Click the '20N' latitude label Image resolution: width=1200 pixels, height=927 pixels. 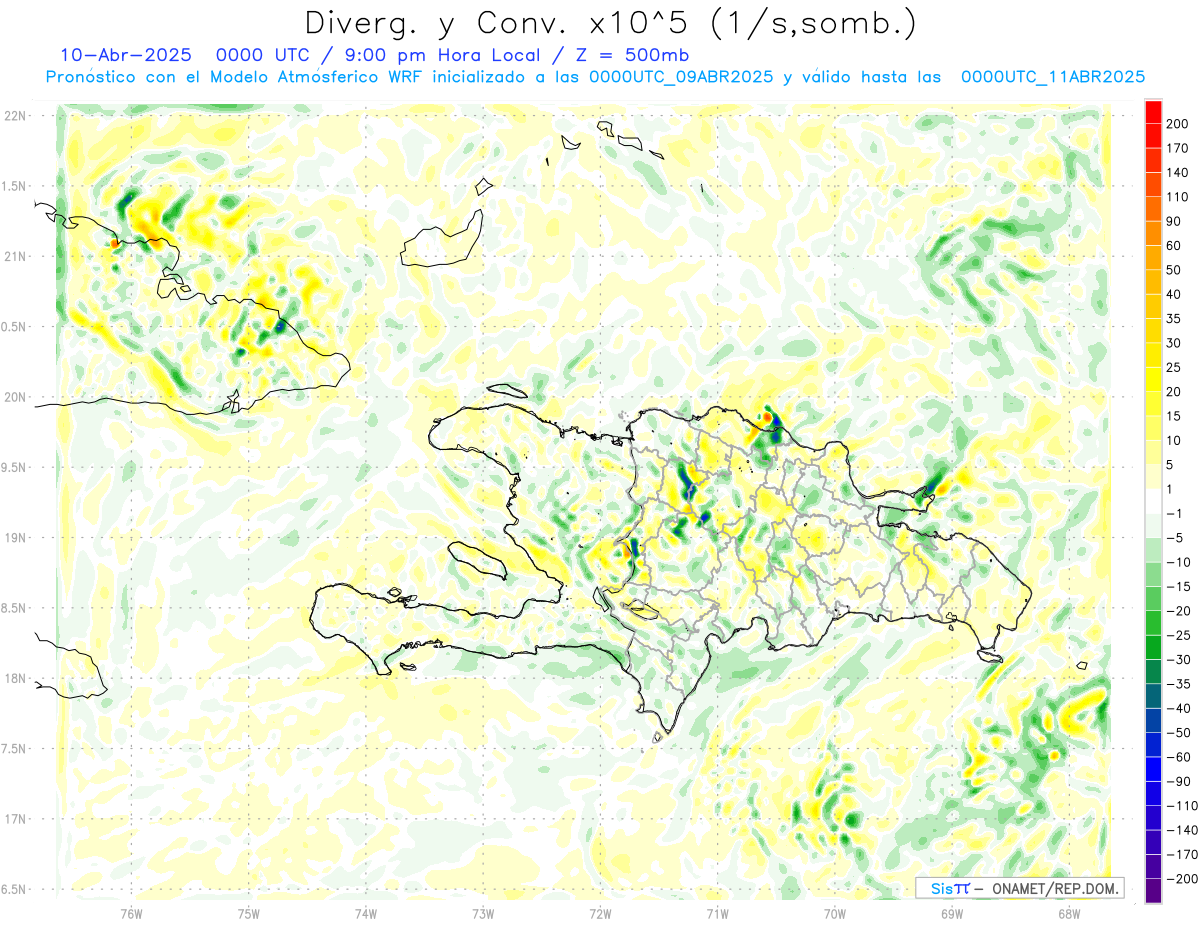15,398
